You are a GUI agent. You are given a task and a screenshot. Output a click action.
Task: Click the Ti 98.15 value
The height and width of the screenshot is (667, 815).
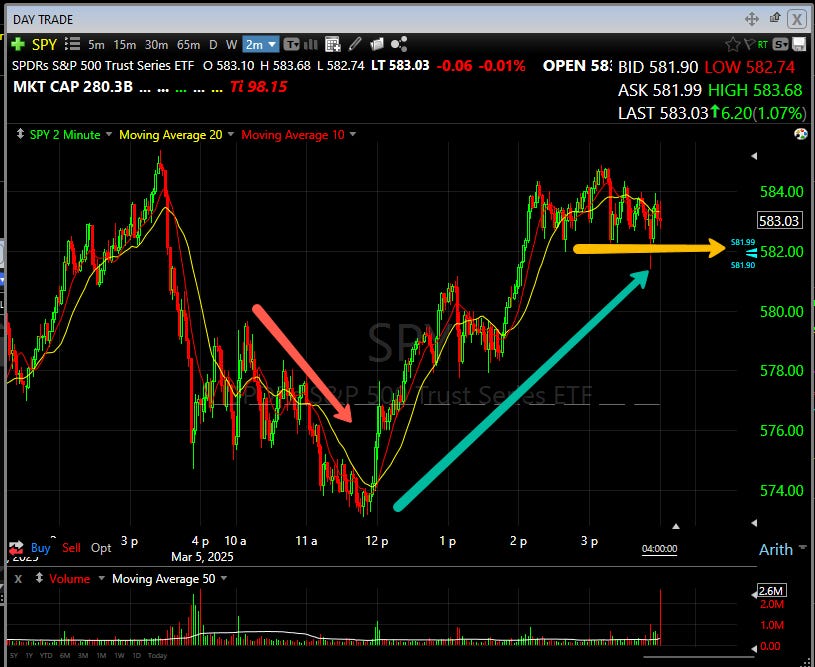click(x=258, y=86)
